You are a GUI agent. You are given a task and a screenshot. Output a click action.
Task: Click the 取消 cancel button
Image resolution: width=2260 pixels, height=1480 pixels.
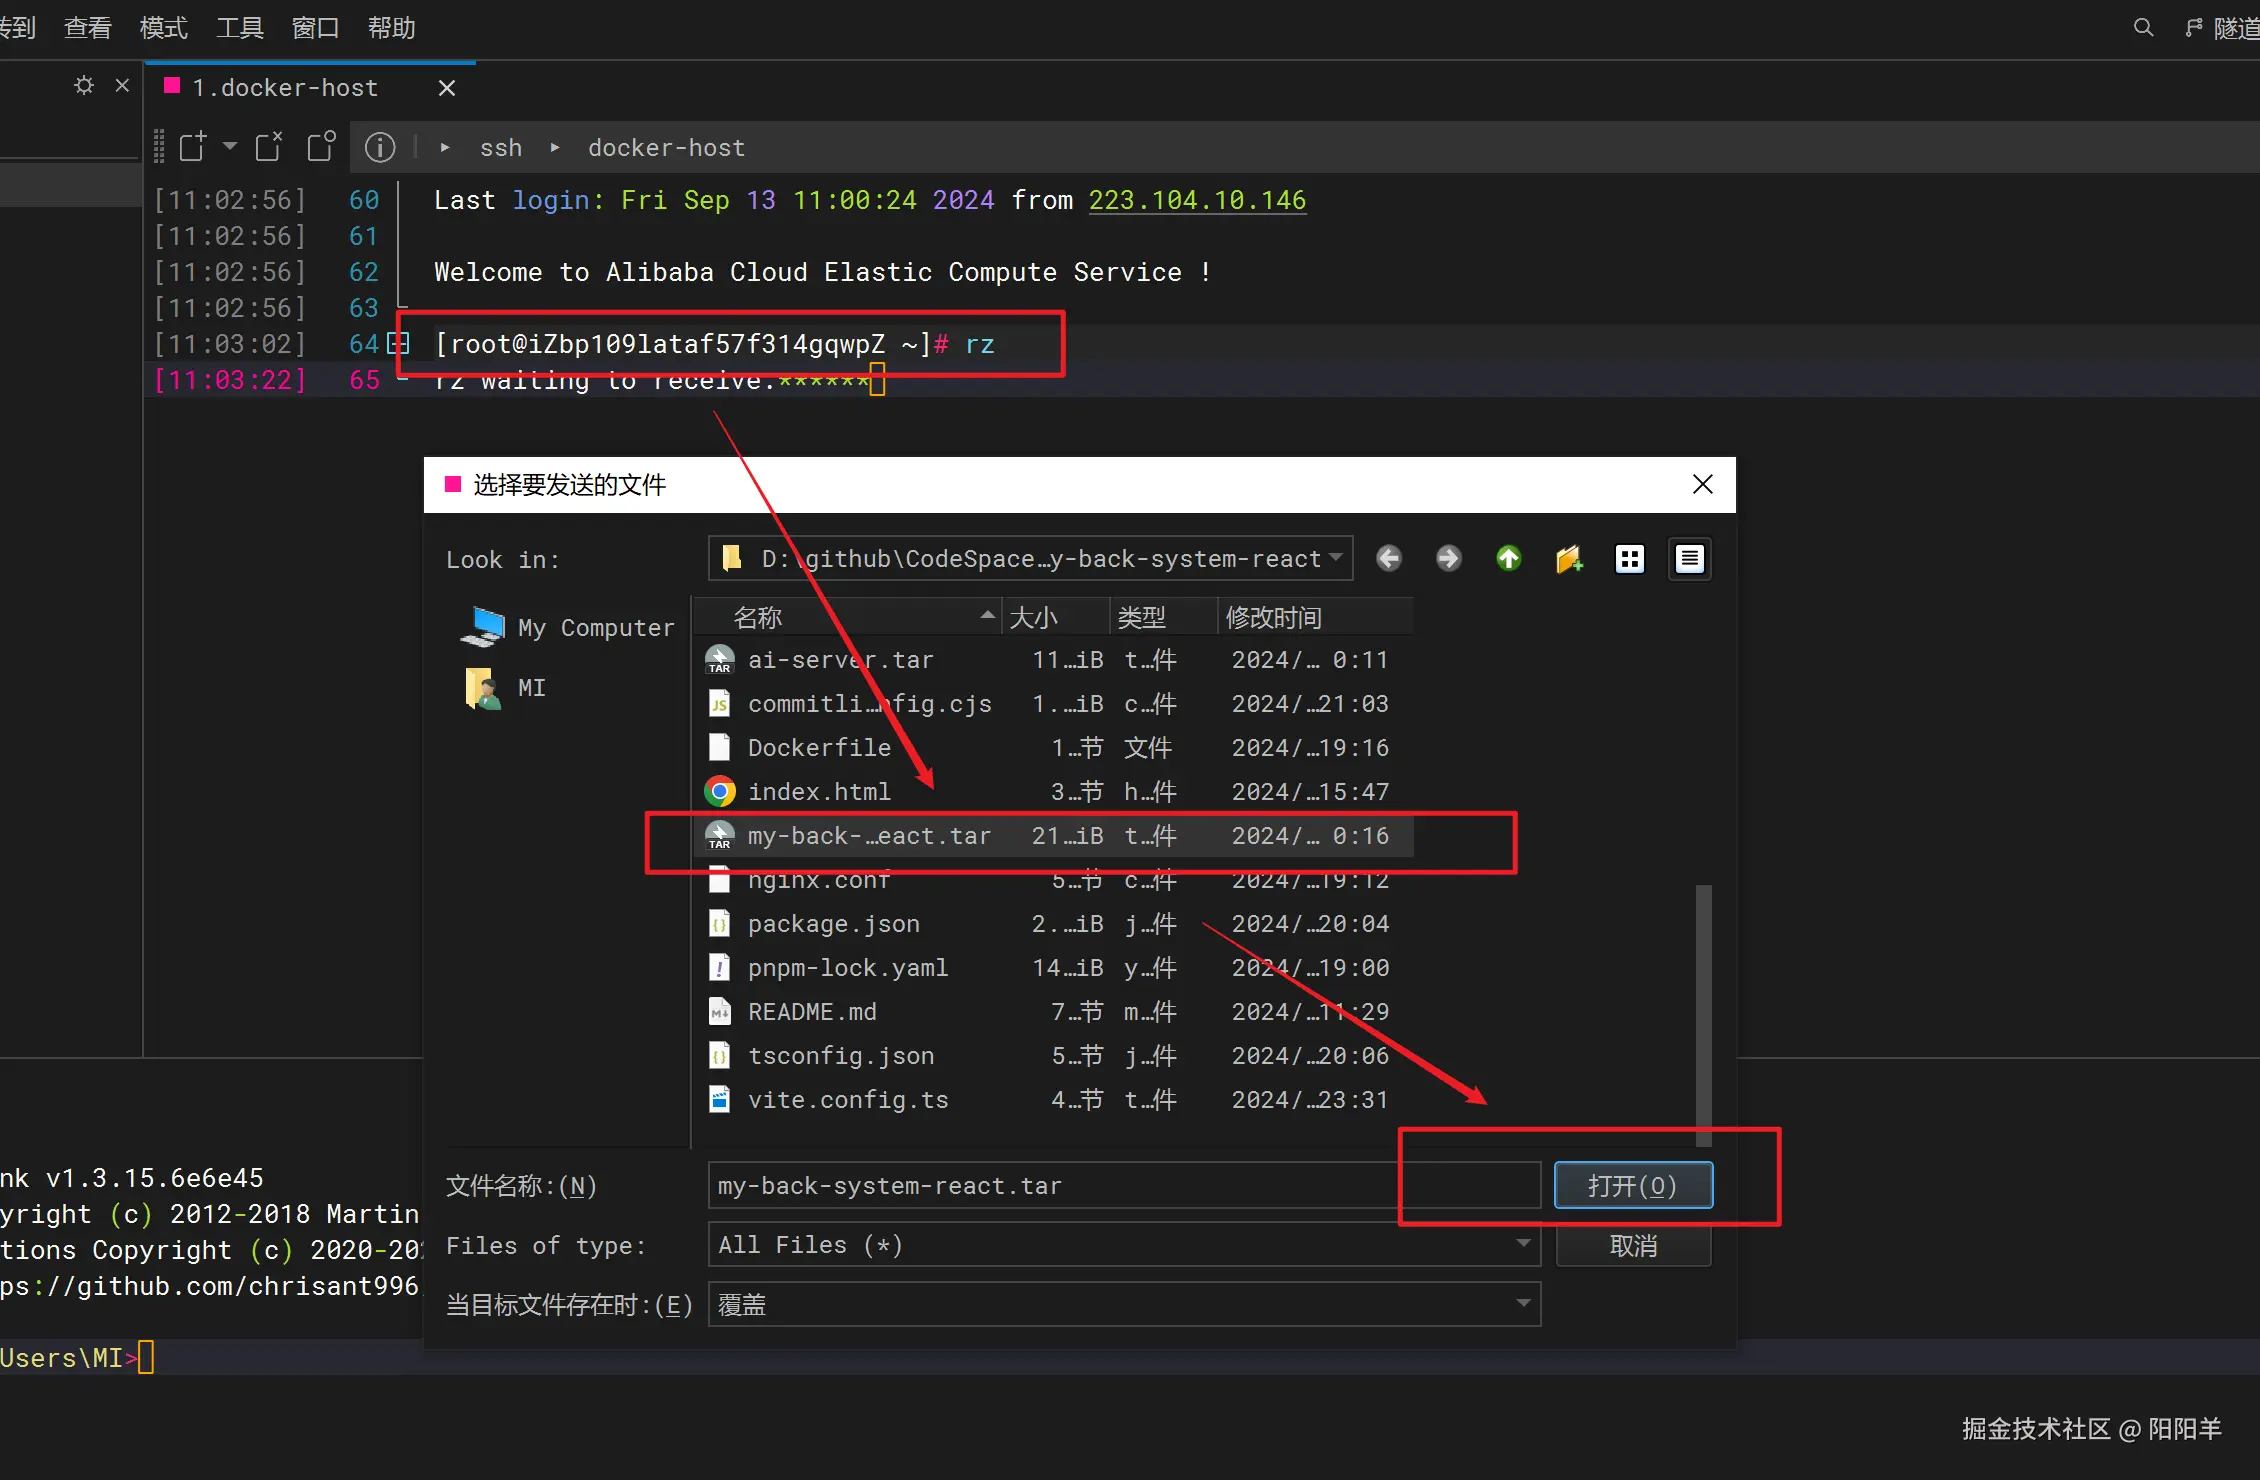pyautogui.click(x=1632, y=1245)
